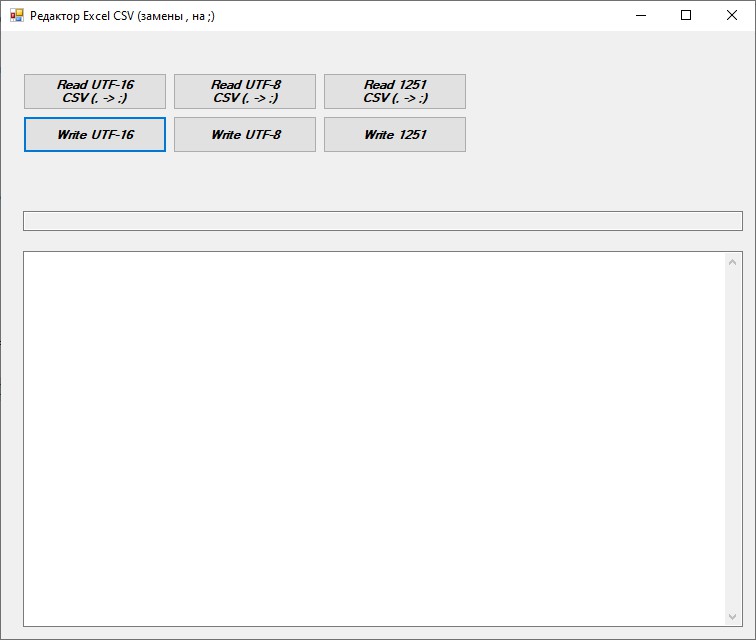Open the application icon menu in title bar
This screenshot has width=756, height=640.
tap(16, 15)
